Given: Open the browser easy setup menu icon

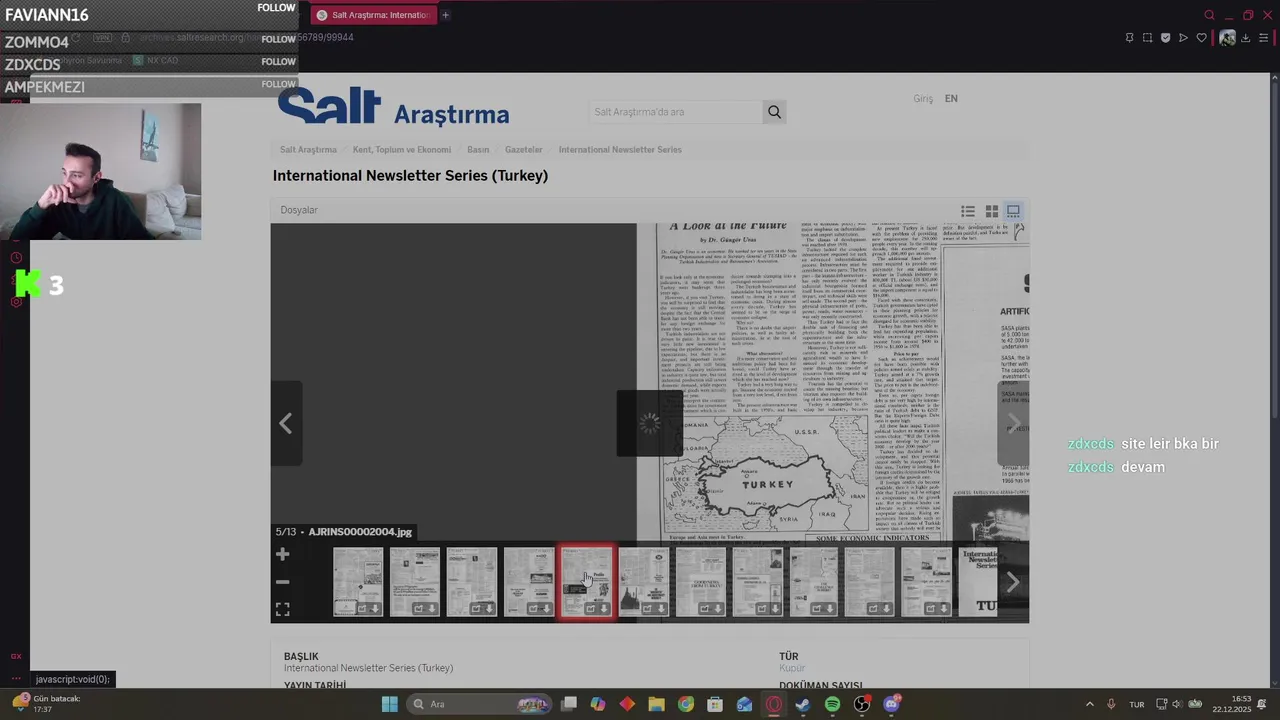Looking at the screenshot, I should [x=1263, y=38].
